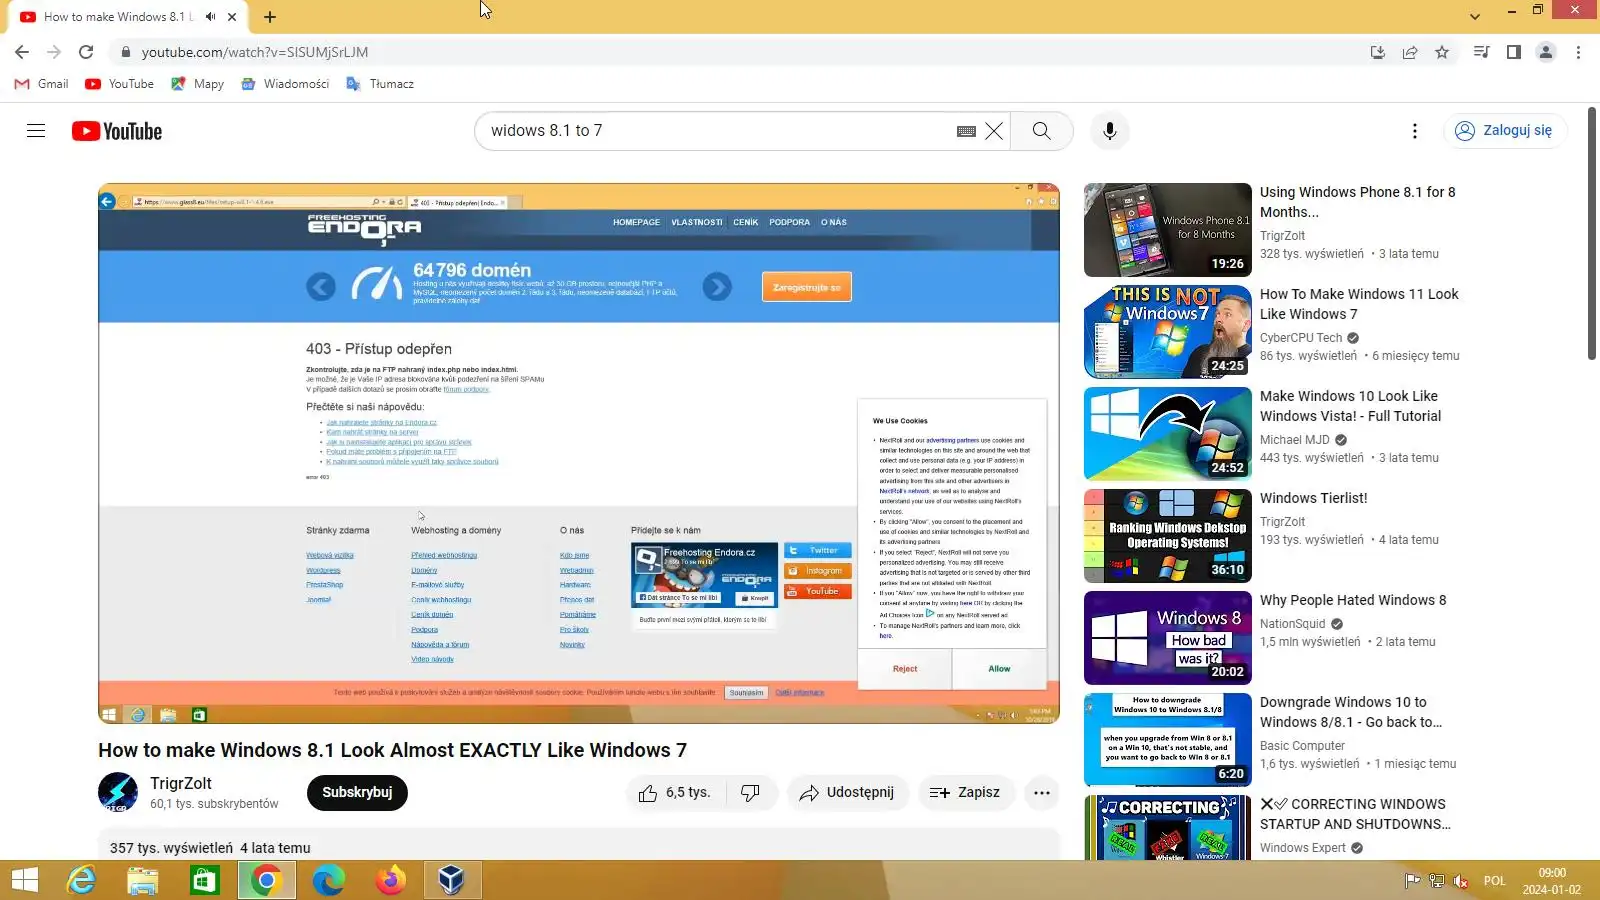This screenshot has height=900, width=1600.
Task: Share the video with Udostępnij
Action: click(x=847, y=793)
